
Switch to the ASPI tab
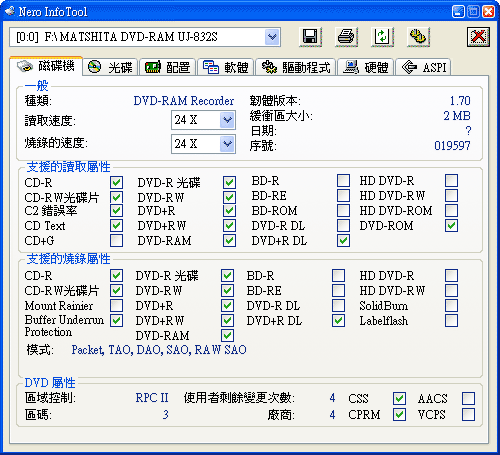423,67
